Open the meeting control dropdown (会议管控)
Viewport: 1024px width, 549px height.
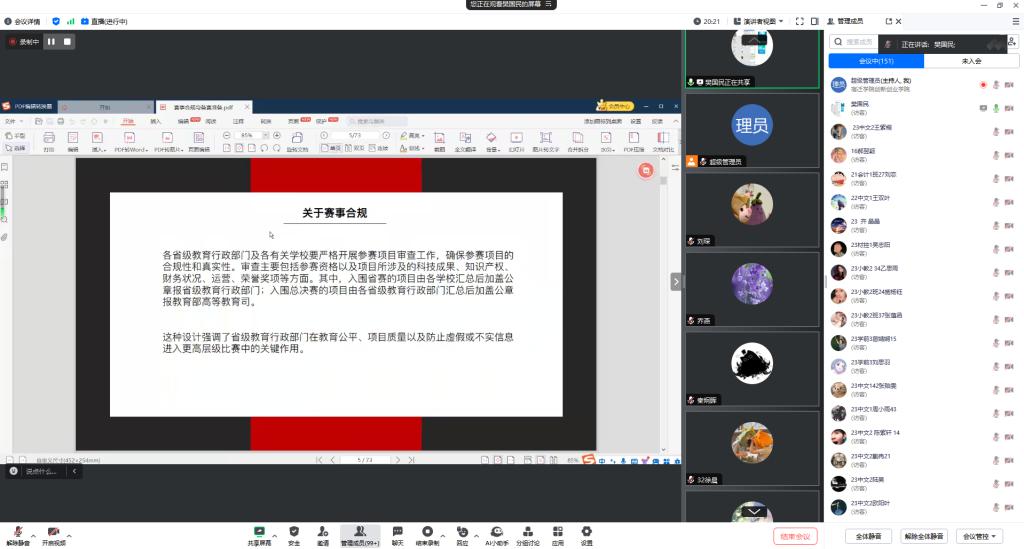point(979,536)
